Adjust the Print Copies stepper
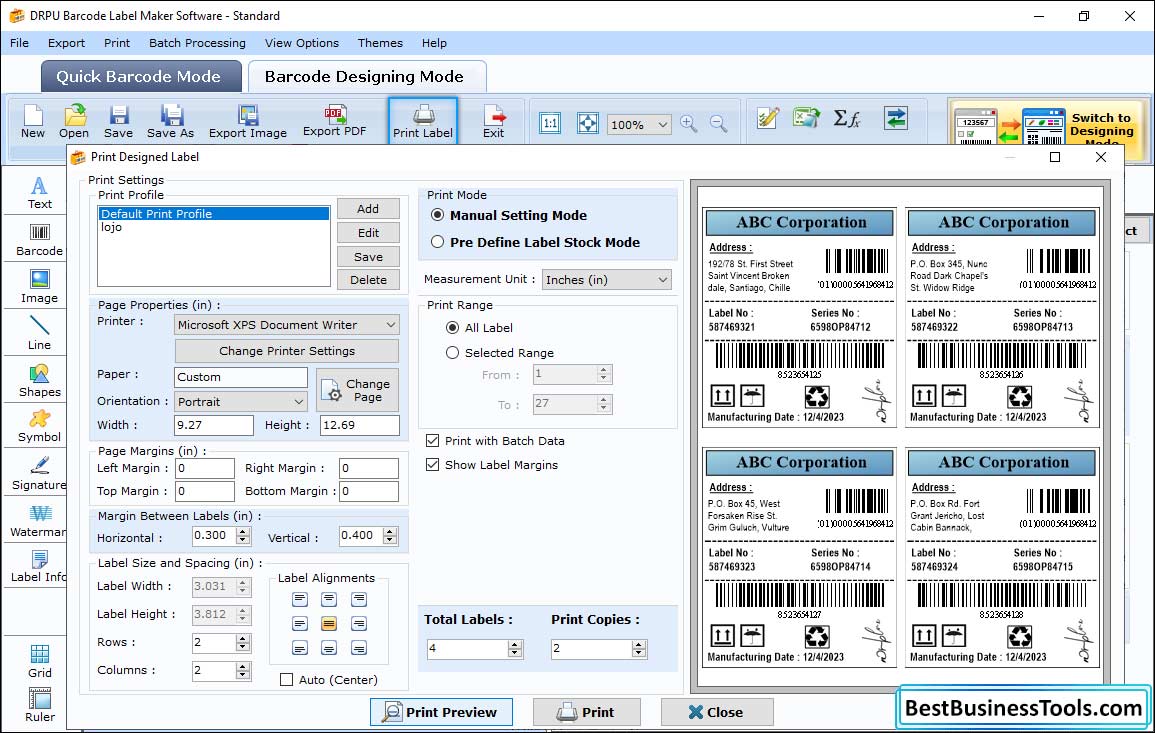The width and height of the screenshot is (1155, 733). 639,648
